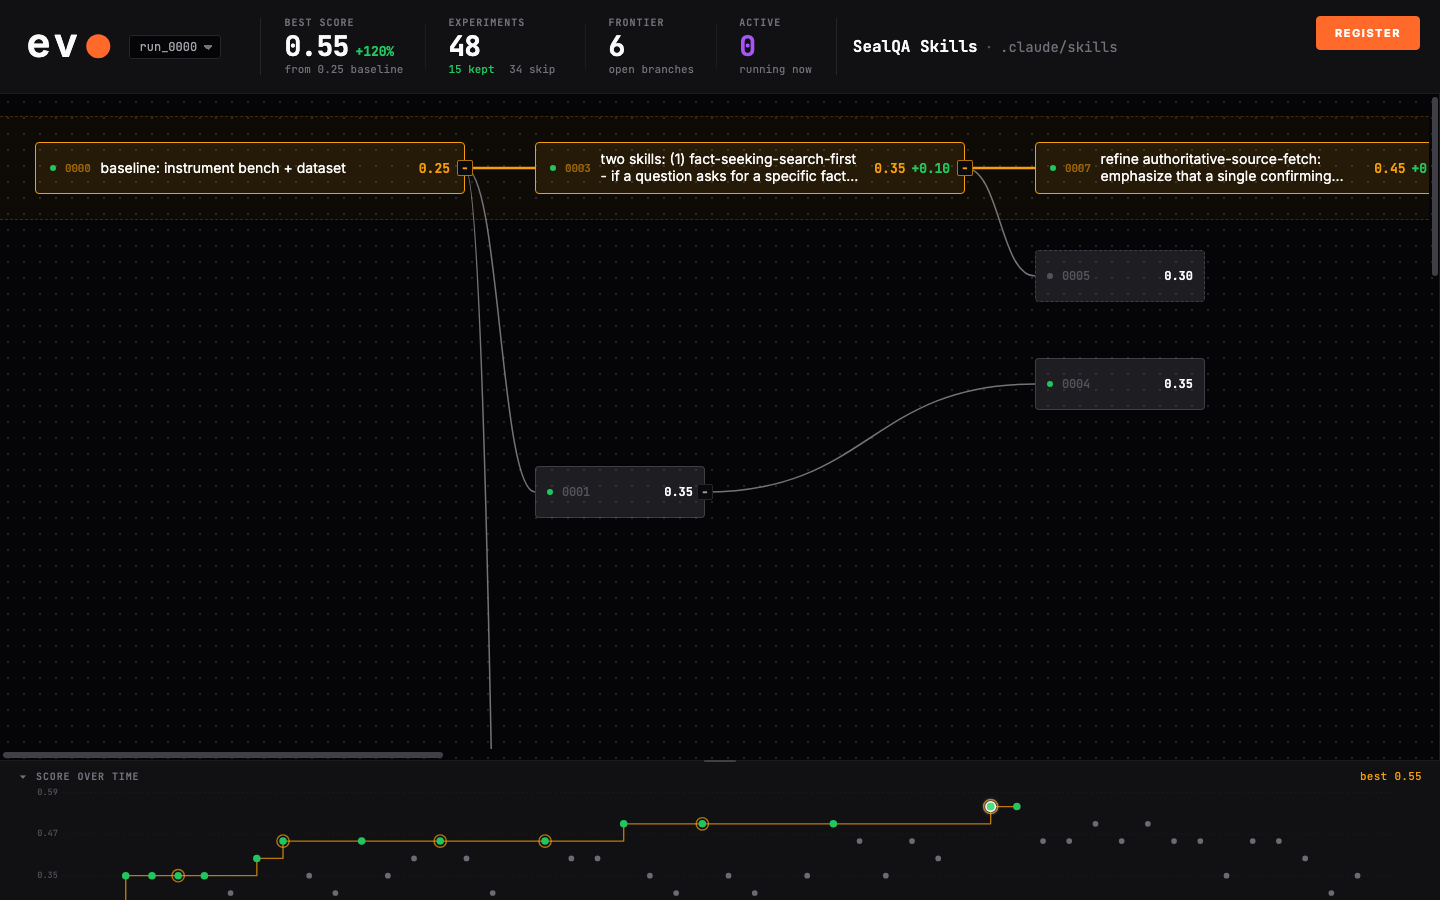Click the panel resize handle above chart
This screenshot has width=1440, height=900.
pyautogui.click(x=720, y=761)
